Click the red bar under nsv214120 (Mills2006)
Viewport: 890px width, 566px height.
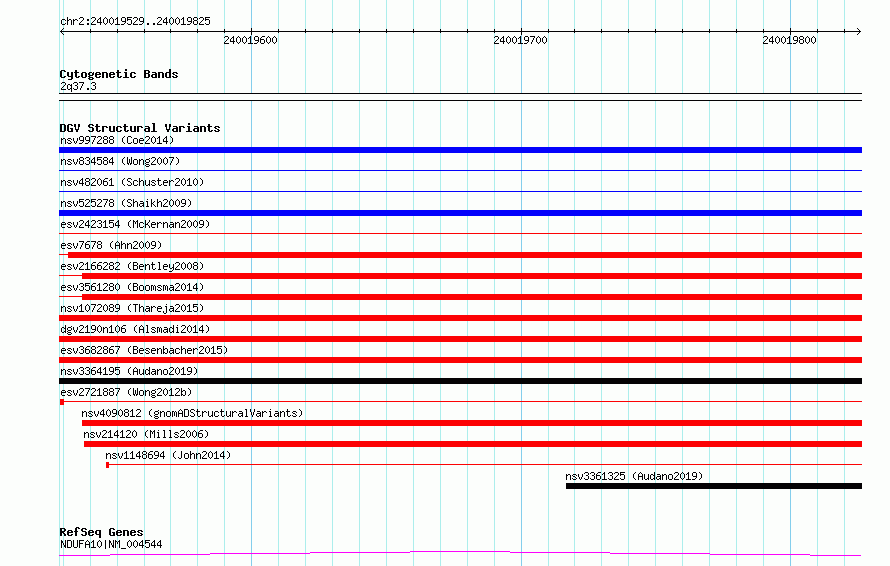[473, 444]
